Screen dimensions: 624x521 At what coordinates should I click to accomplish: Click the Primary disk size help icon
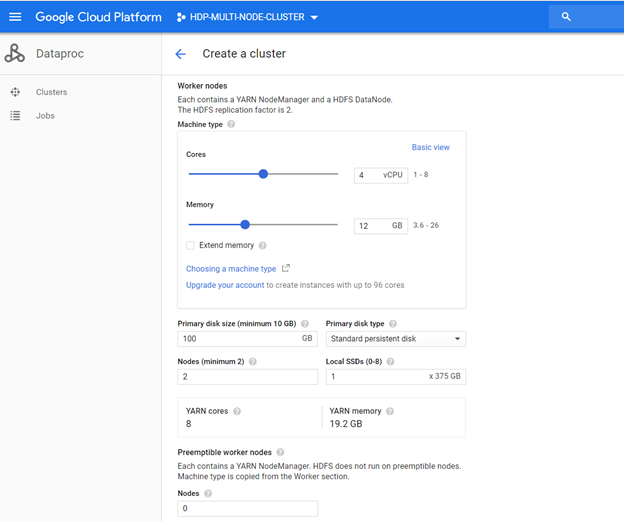click(305, 324)
